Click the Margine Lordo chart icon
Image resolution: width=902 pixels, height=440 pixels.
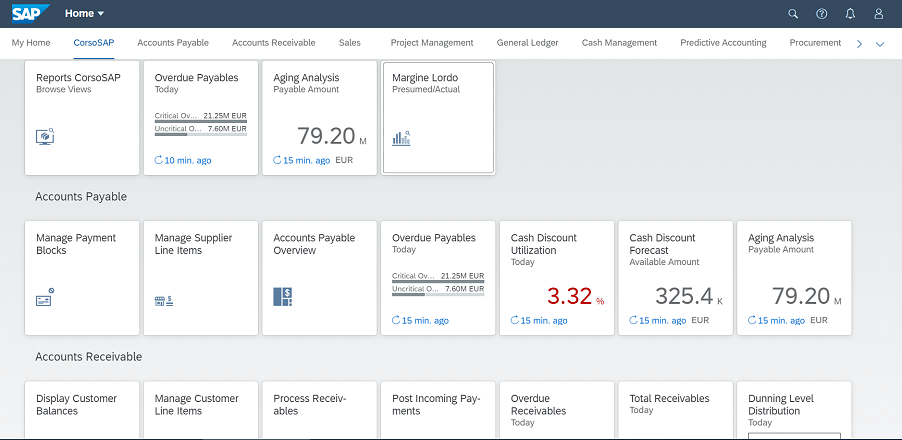pos(401,138)
